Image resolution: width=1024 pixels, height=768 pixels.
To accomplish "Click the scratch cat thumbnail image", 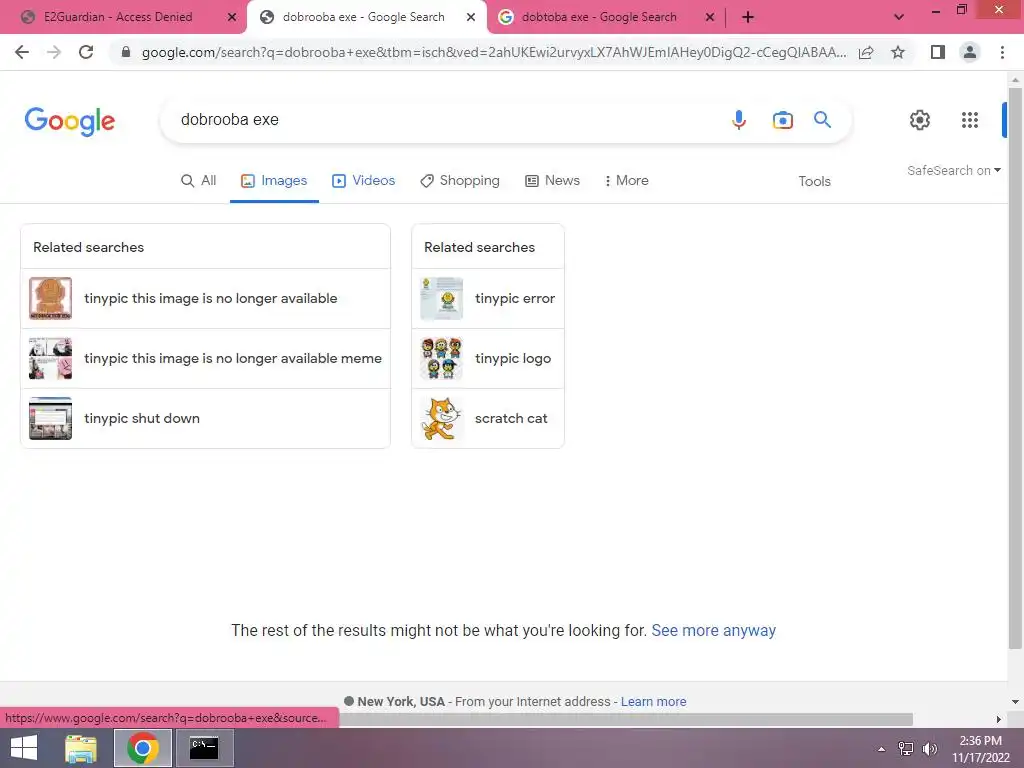I will (x=441, y=419).
